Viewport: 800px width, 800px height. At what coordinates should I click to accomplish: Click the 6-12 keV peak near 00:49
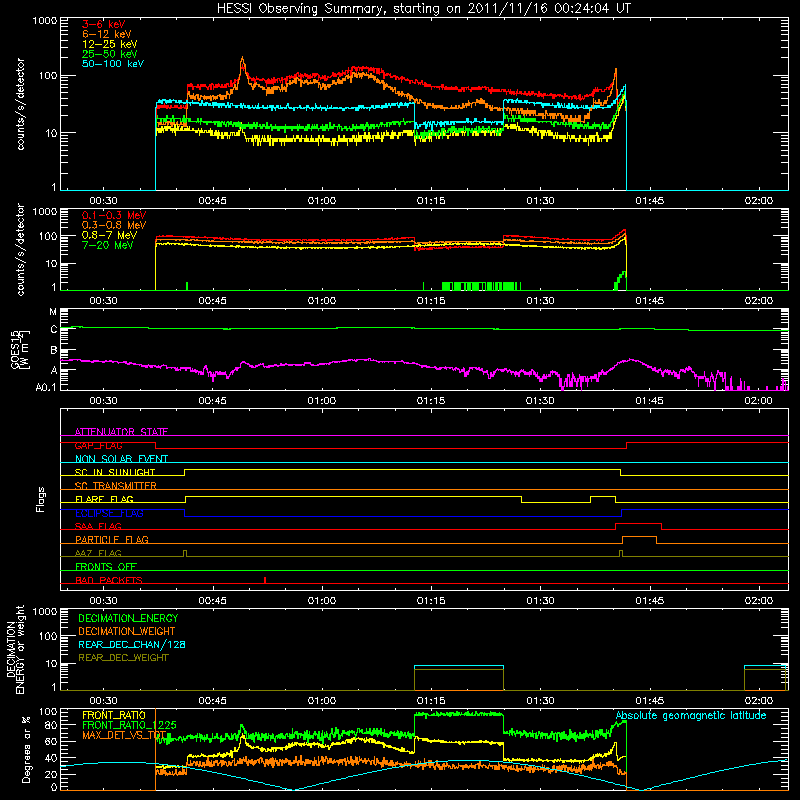[x=242, y=59]
